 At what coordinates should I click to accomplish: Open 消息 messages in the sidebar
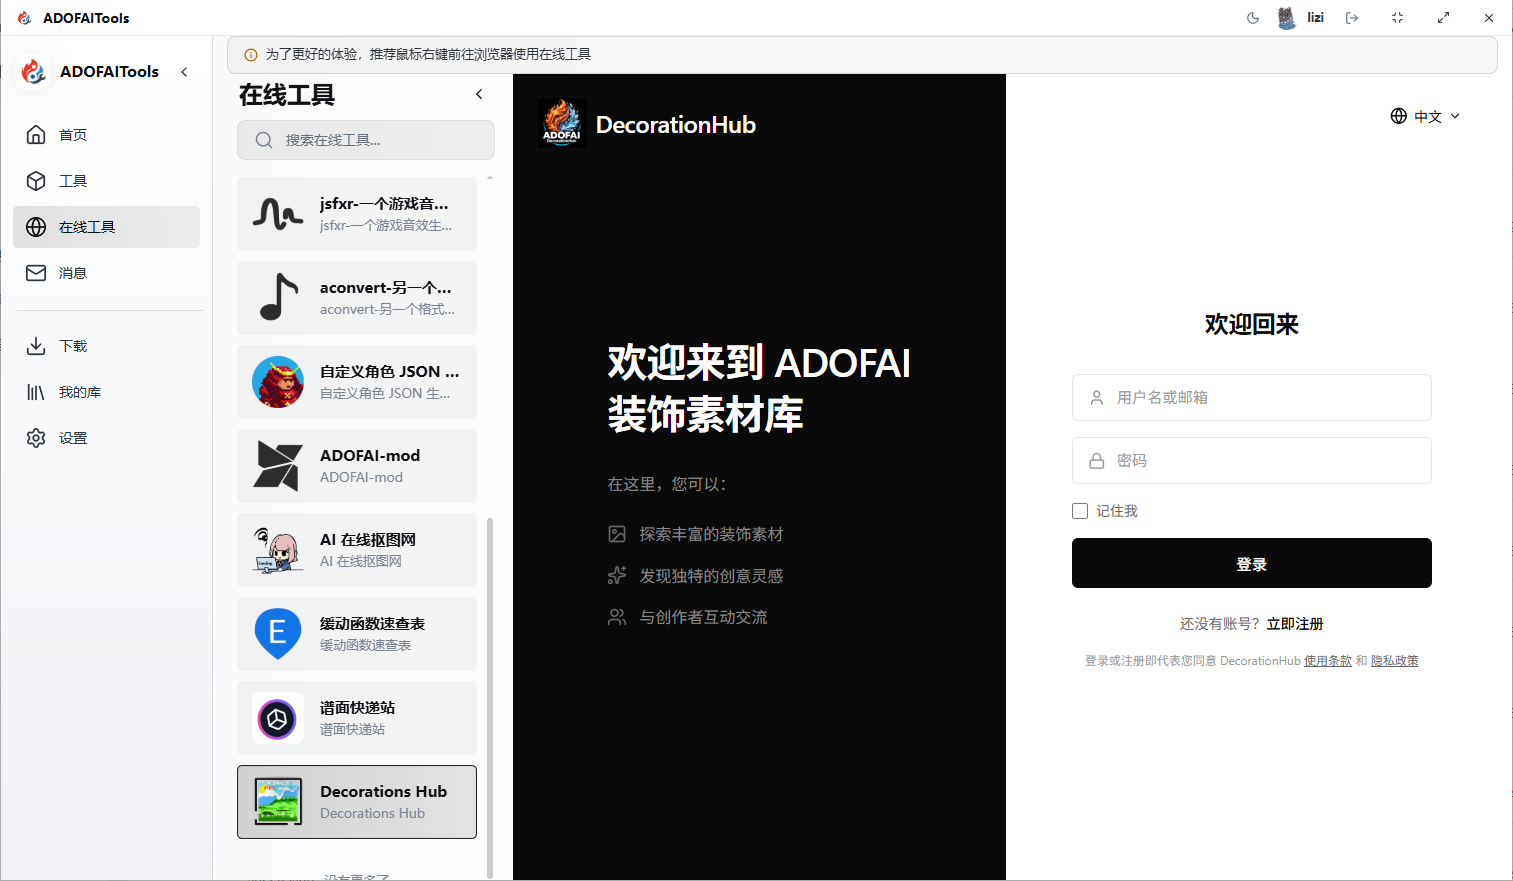[106, 273]
